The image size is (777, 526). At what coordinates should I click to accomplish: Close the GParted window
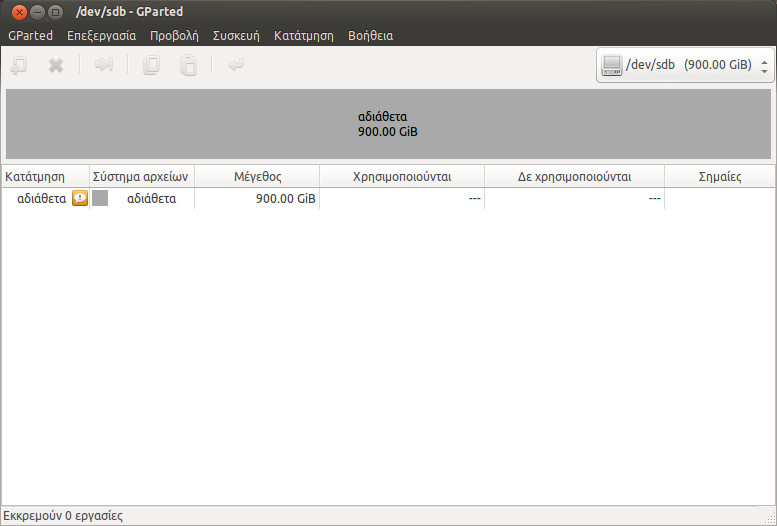coord(19,12)
